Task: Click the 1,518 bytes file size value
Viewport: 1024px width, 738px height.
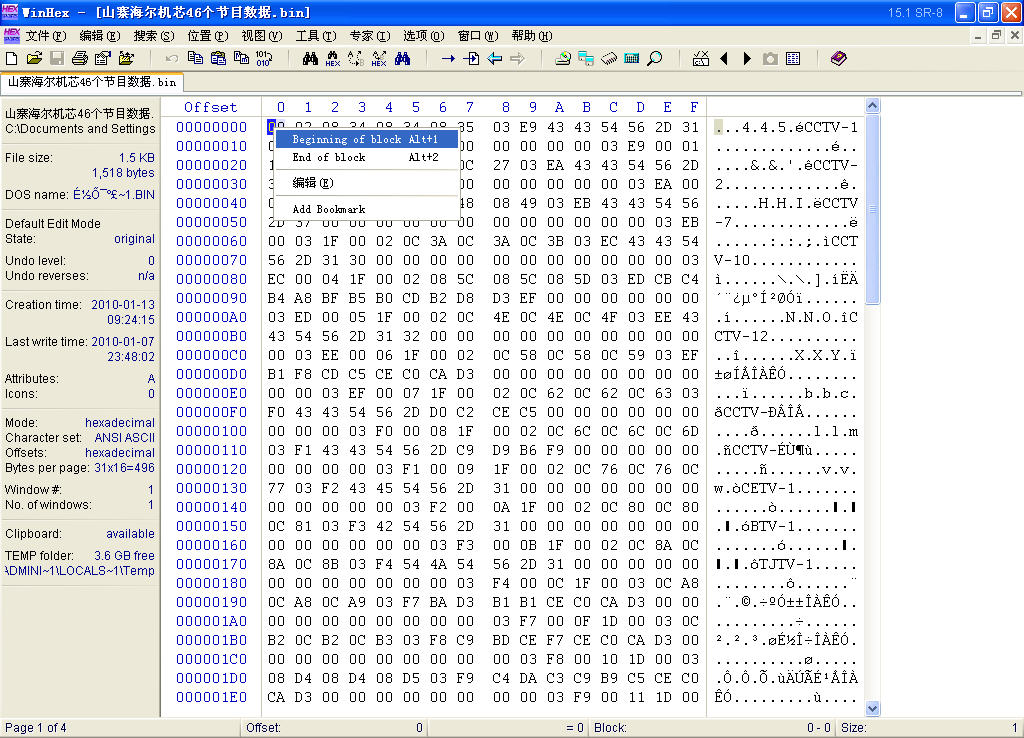Action: [123, 173]
